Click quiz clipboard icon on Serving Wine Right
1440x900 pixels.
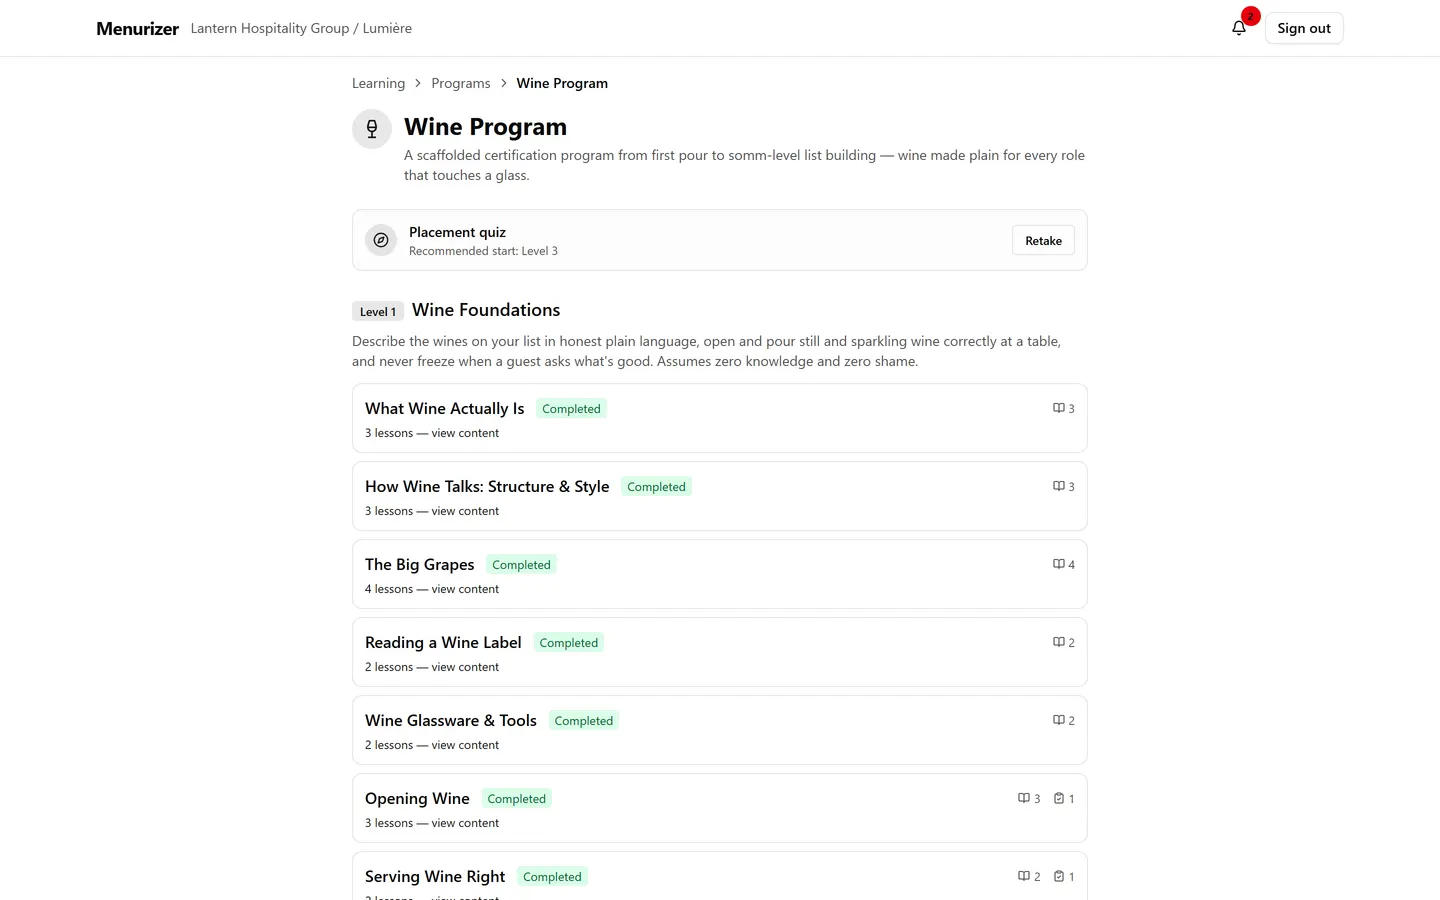(1059, 876)
